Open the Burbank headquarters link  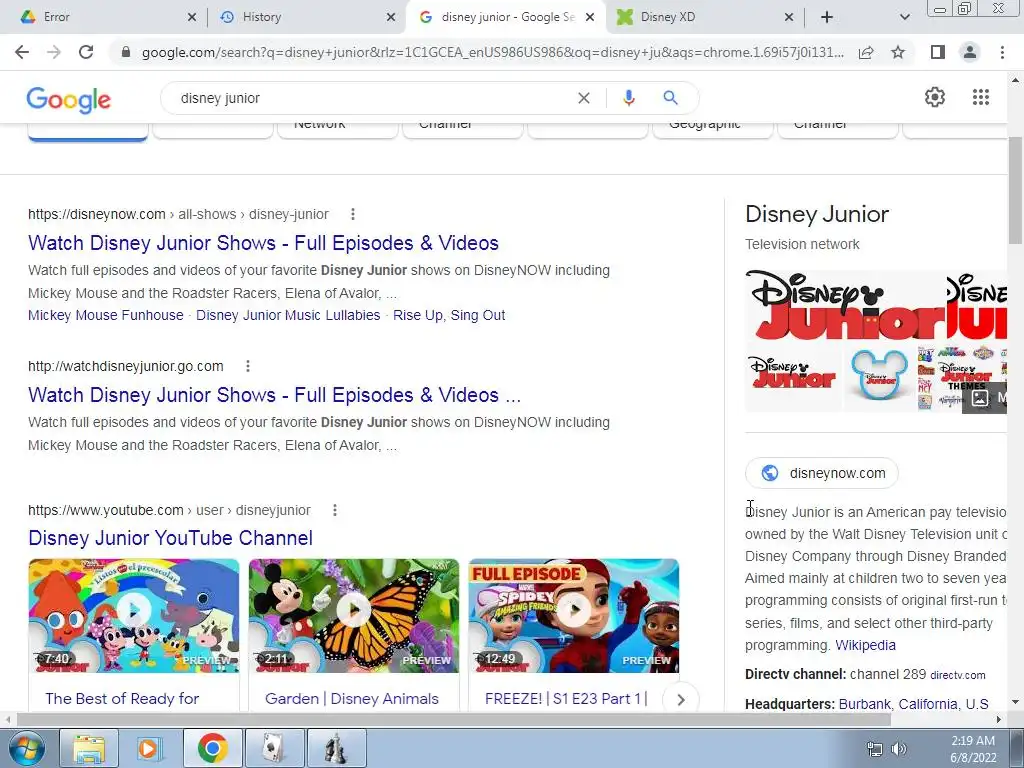864,704
